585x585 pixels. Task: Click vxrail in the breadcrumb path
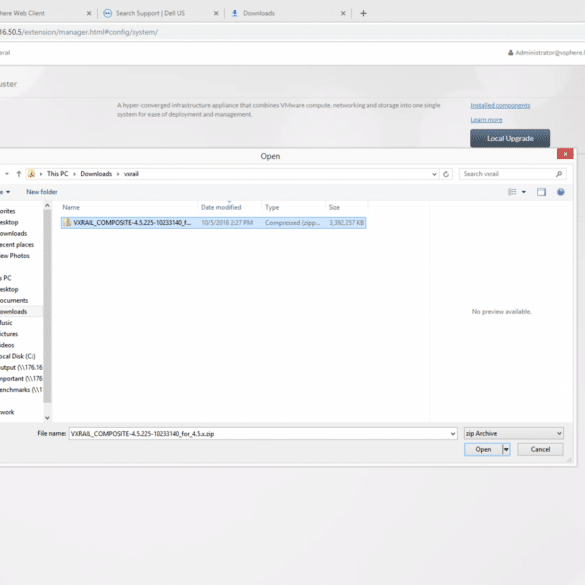[x=131, y=174]
